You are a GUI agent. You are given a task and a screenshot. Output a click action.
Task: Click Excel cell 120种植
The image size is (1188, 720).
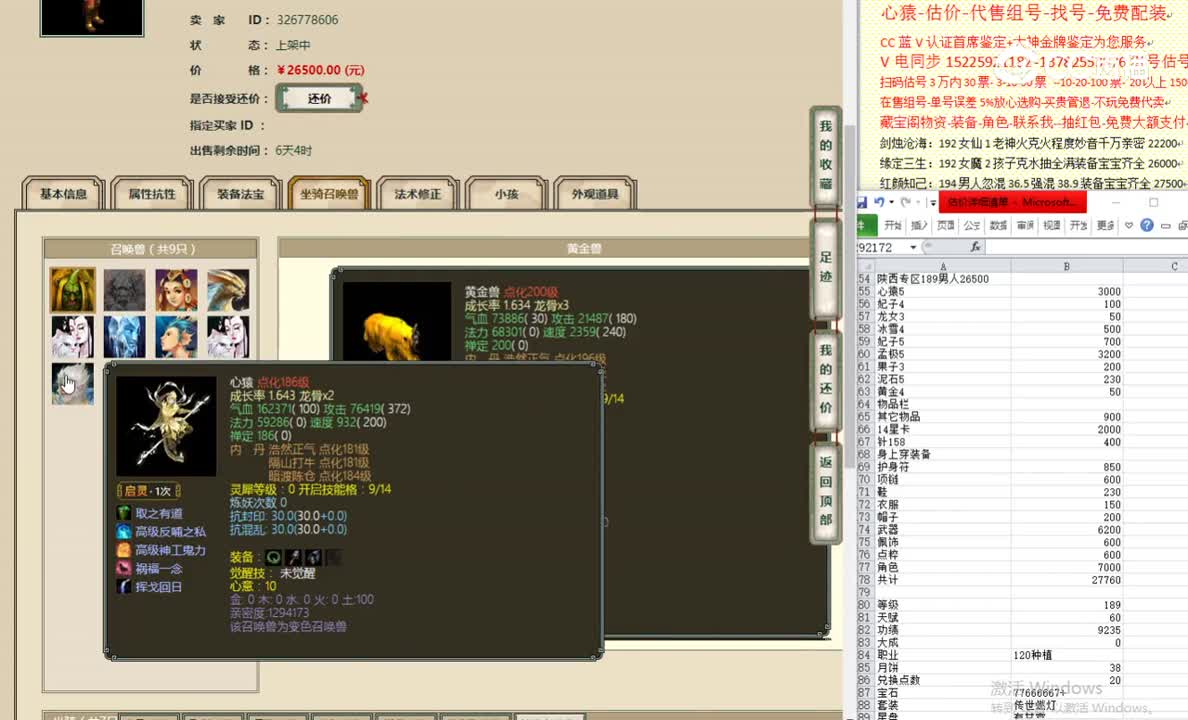tap(1067, 655)
